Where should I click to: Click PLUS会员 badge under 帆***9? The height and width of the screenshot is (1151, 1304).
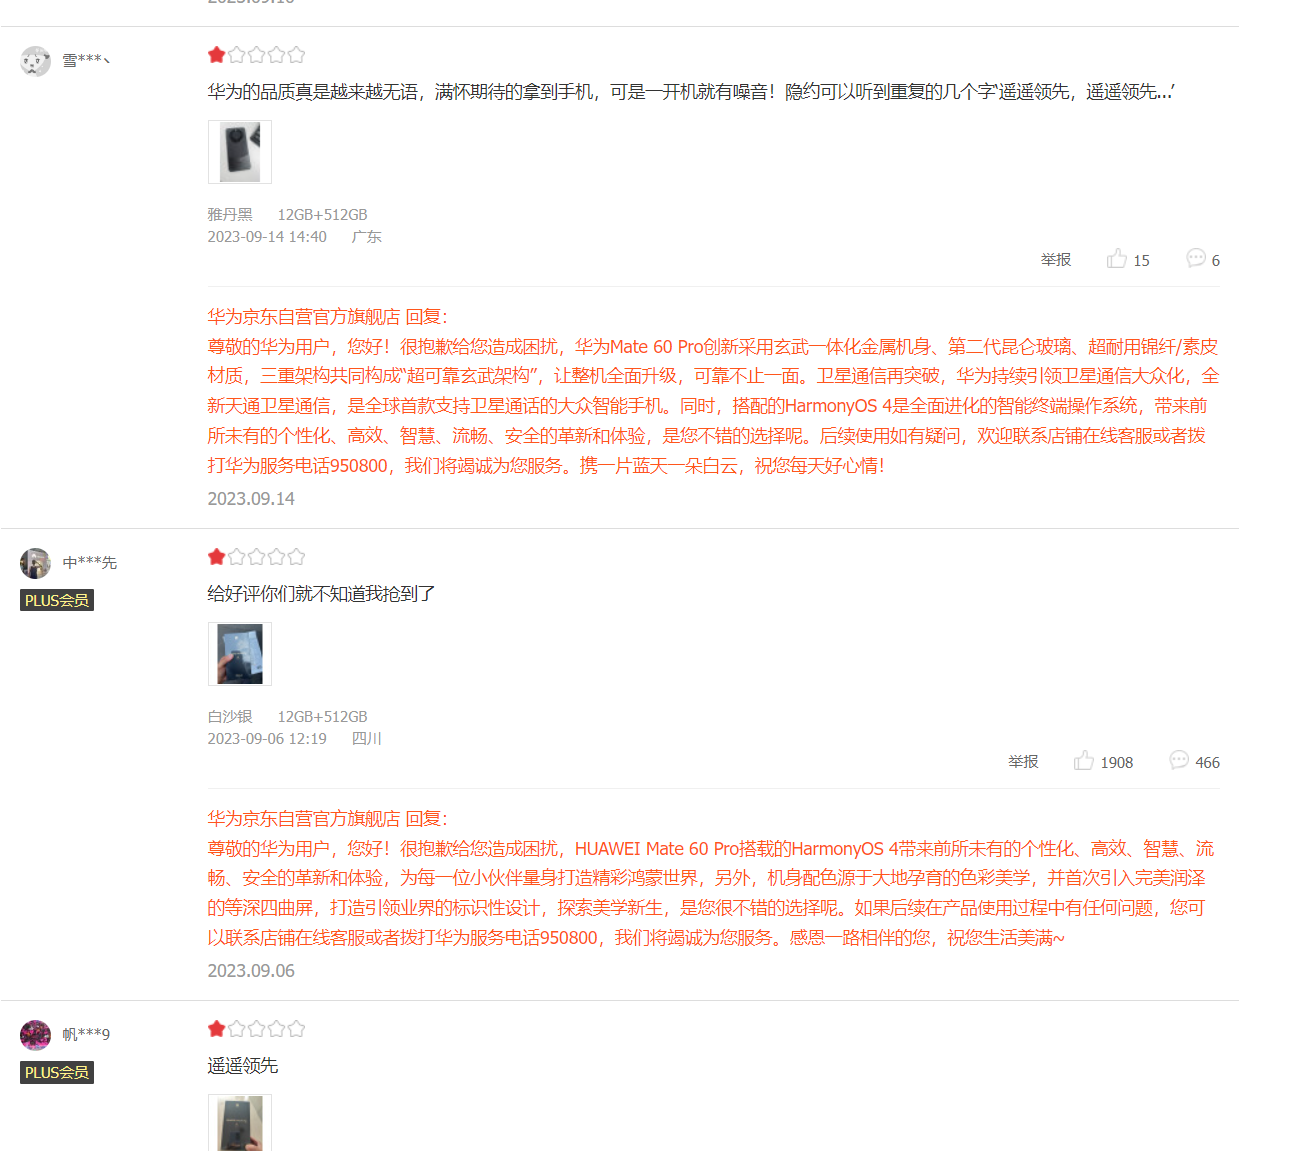pos(57,1072)
